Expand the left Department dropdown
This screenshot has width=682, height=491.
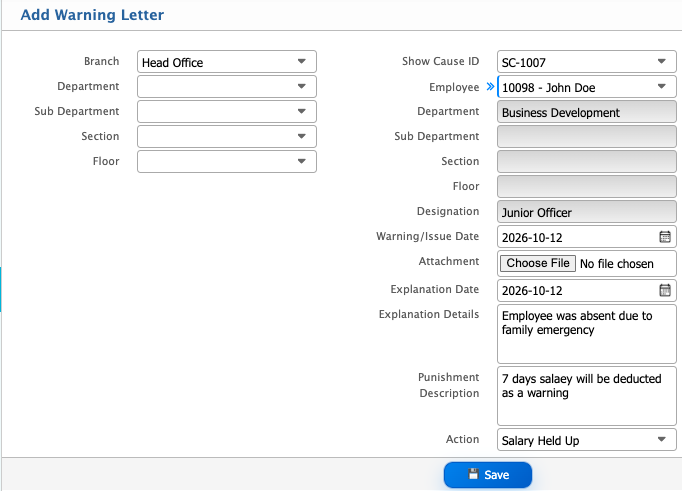click(227, 87)
